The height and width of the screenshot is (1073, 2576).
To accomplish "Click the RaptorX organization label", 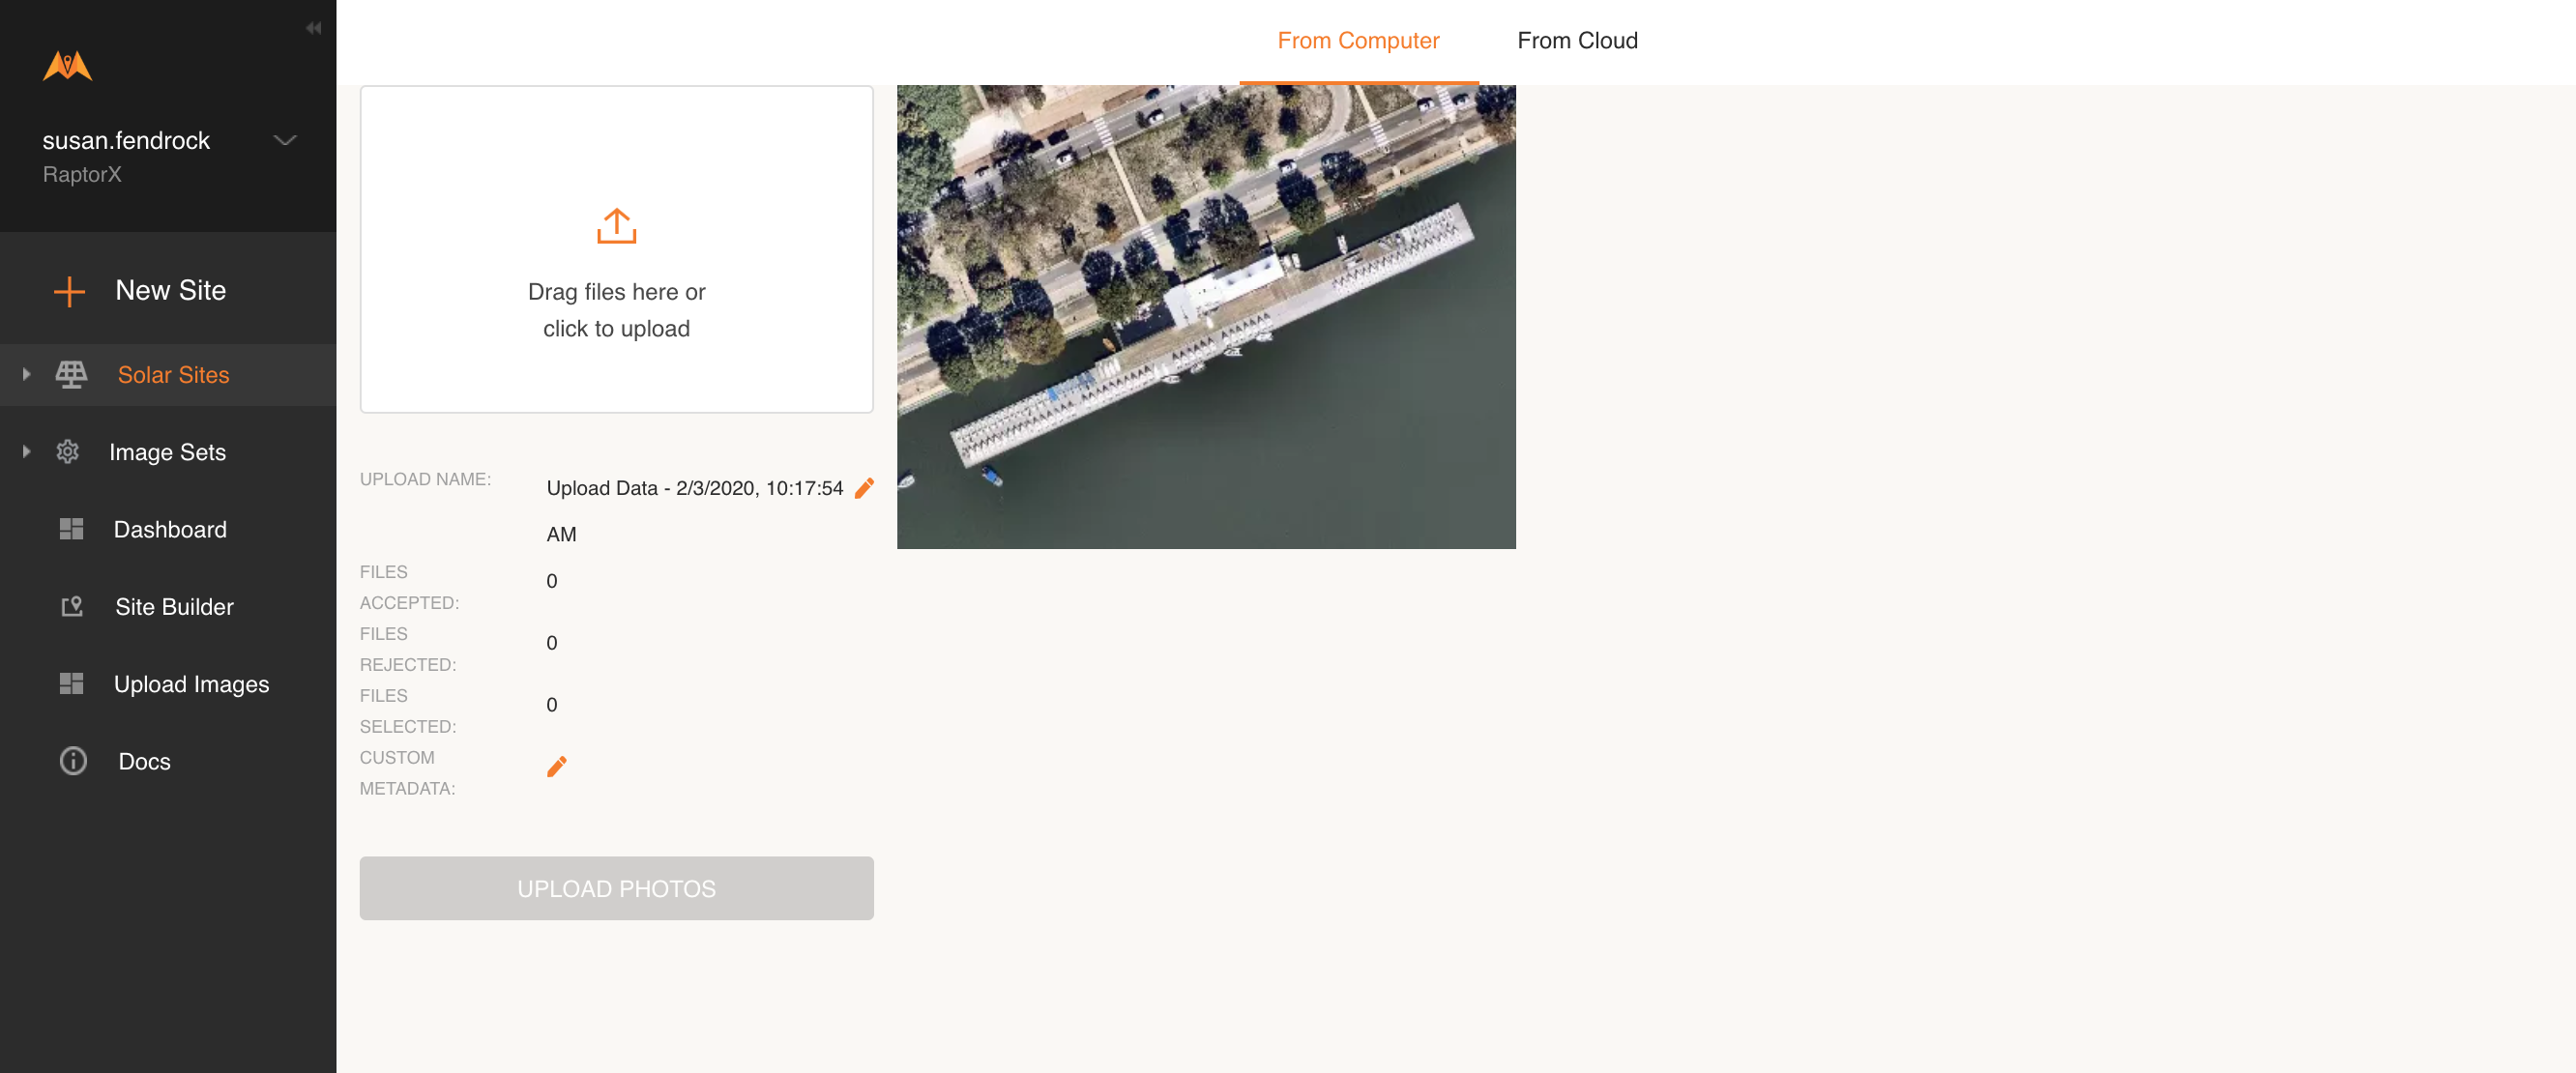I will pyautogui.click(x=82, y=174).
